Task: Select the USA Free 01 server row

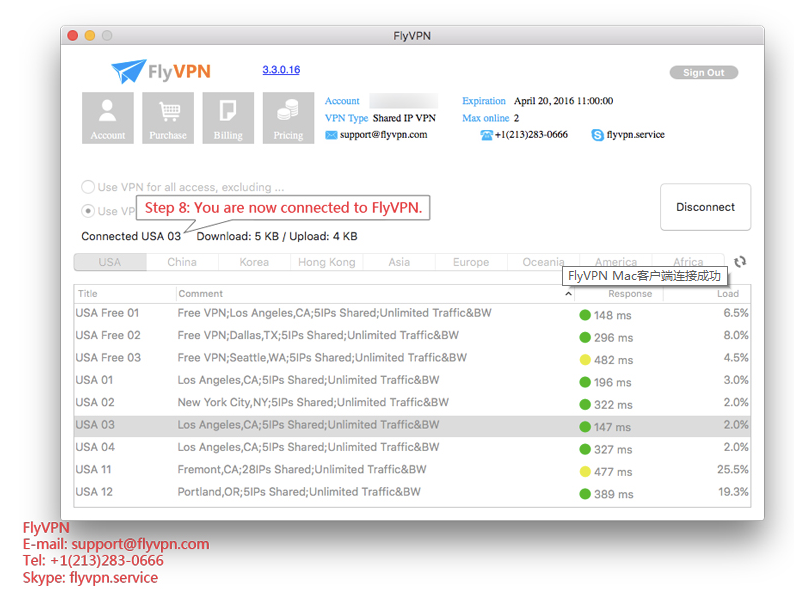Action: (412, 313)
